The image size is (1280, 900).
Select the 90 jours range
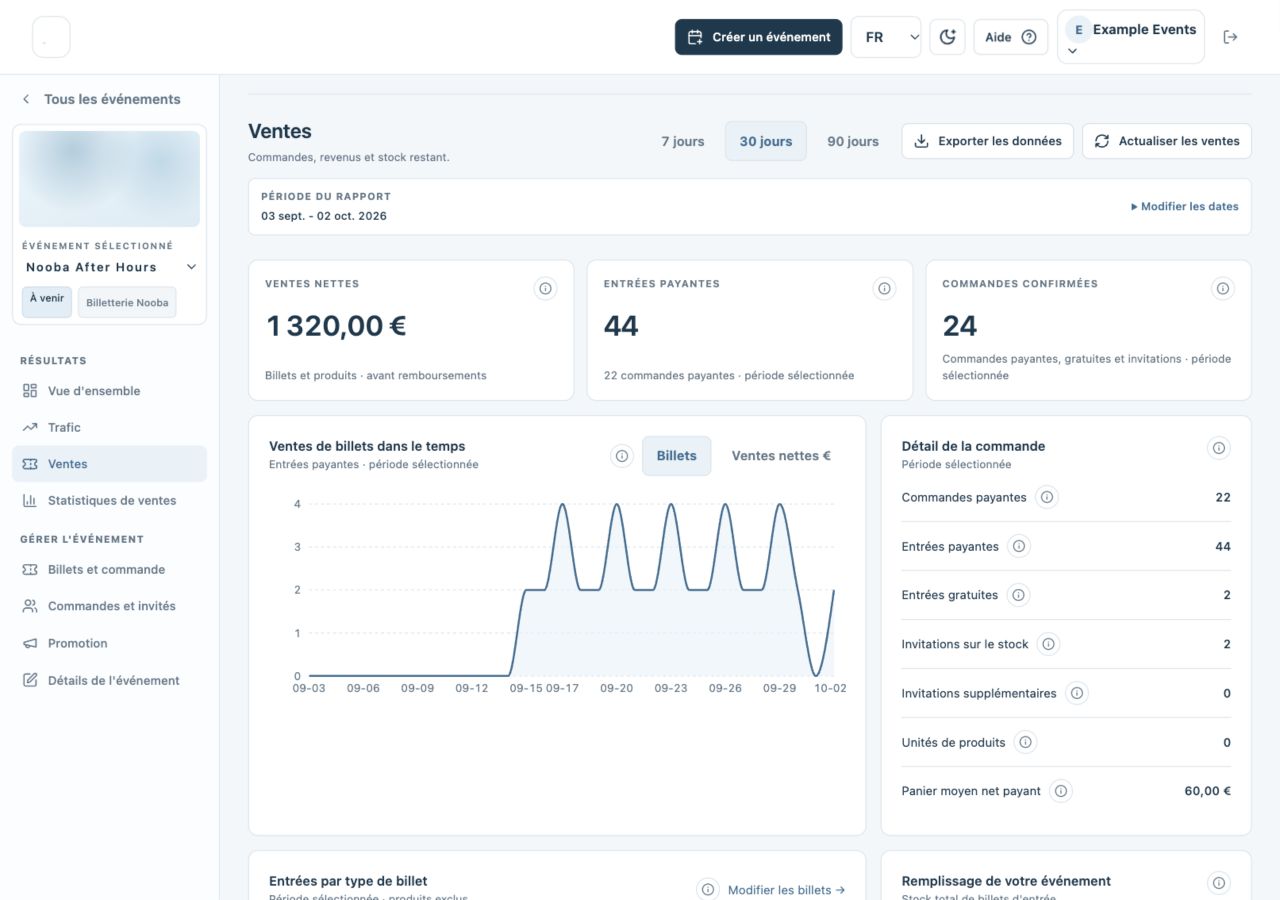coord(853,141)
